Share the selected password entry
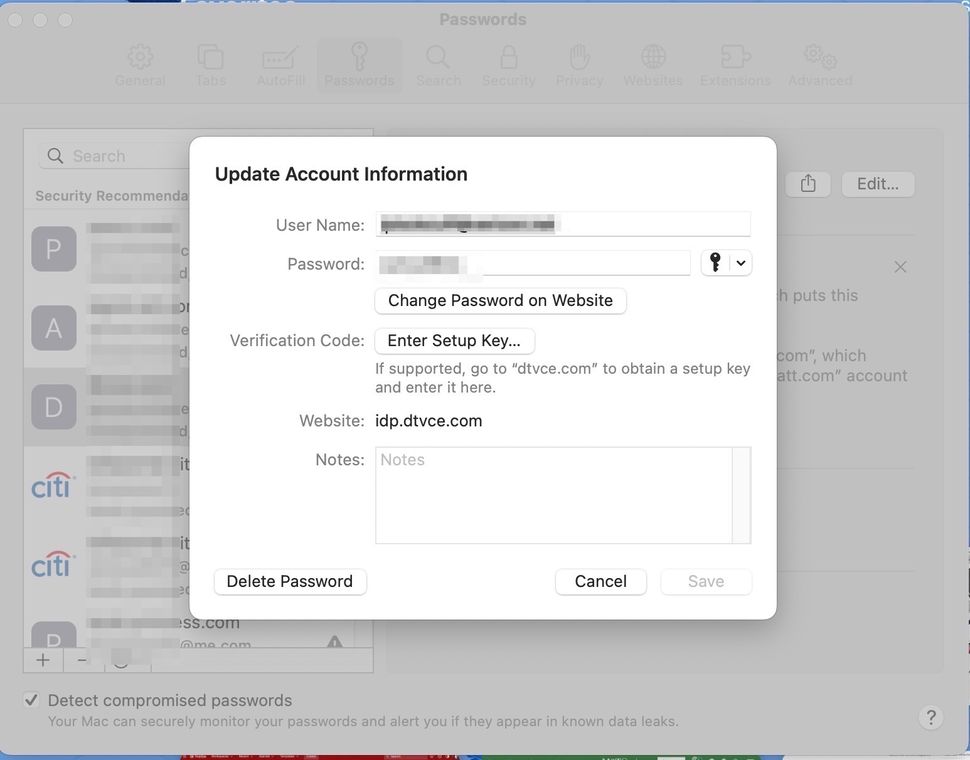 click(806, 183)
